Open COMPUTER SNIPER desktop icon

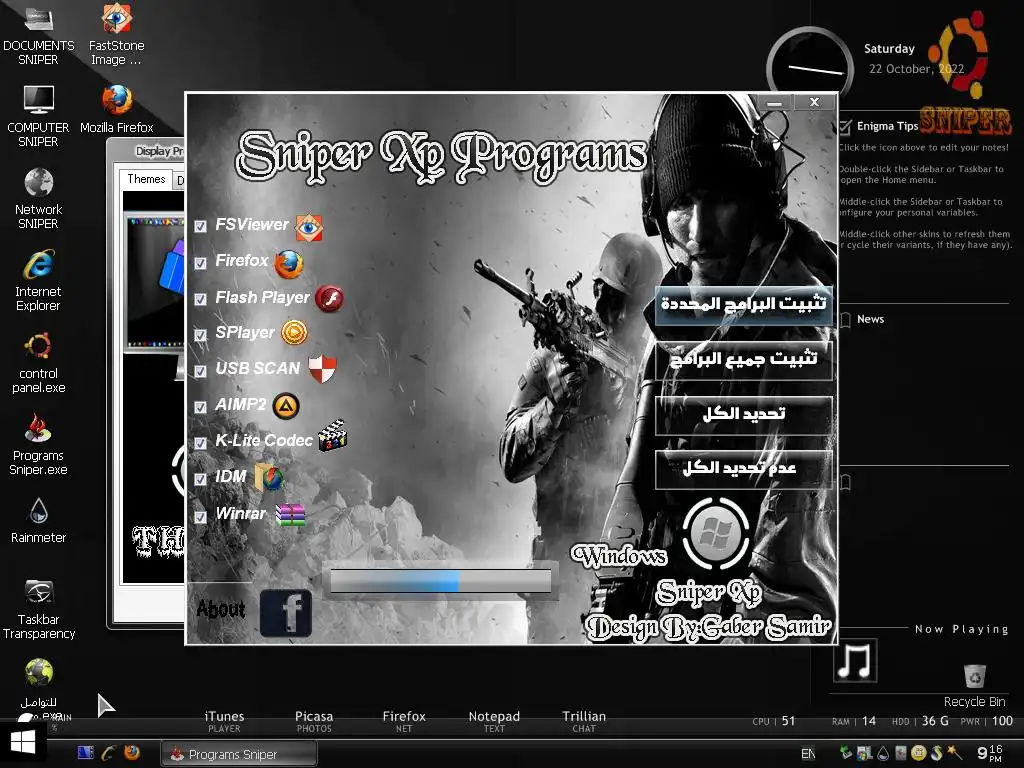pyautogui.click(x=39, y=116)
